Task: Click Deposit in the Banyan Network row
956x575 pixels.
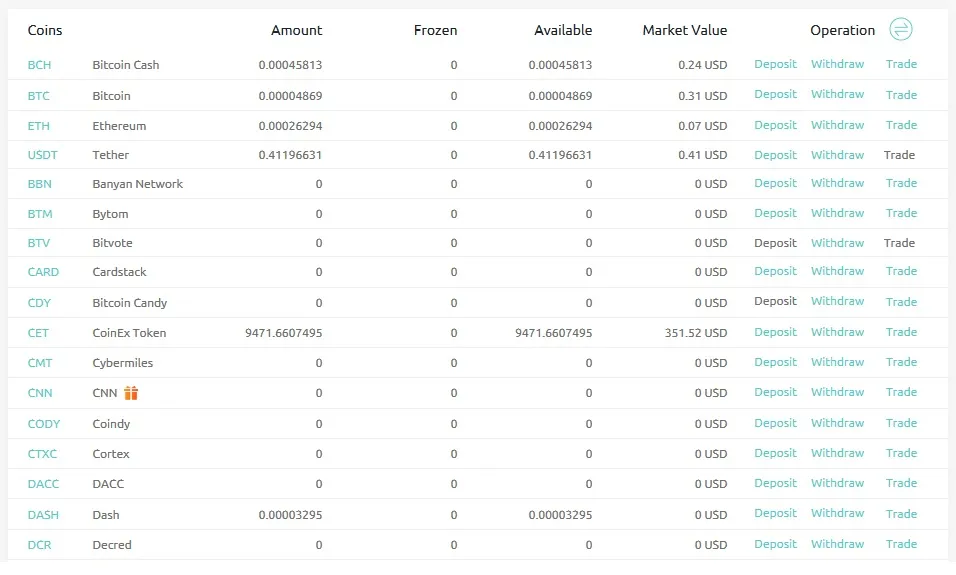Action: pyautogui.click(x=776, y=183)
